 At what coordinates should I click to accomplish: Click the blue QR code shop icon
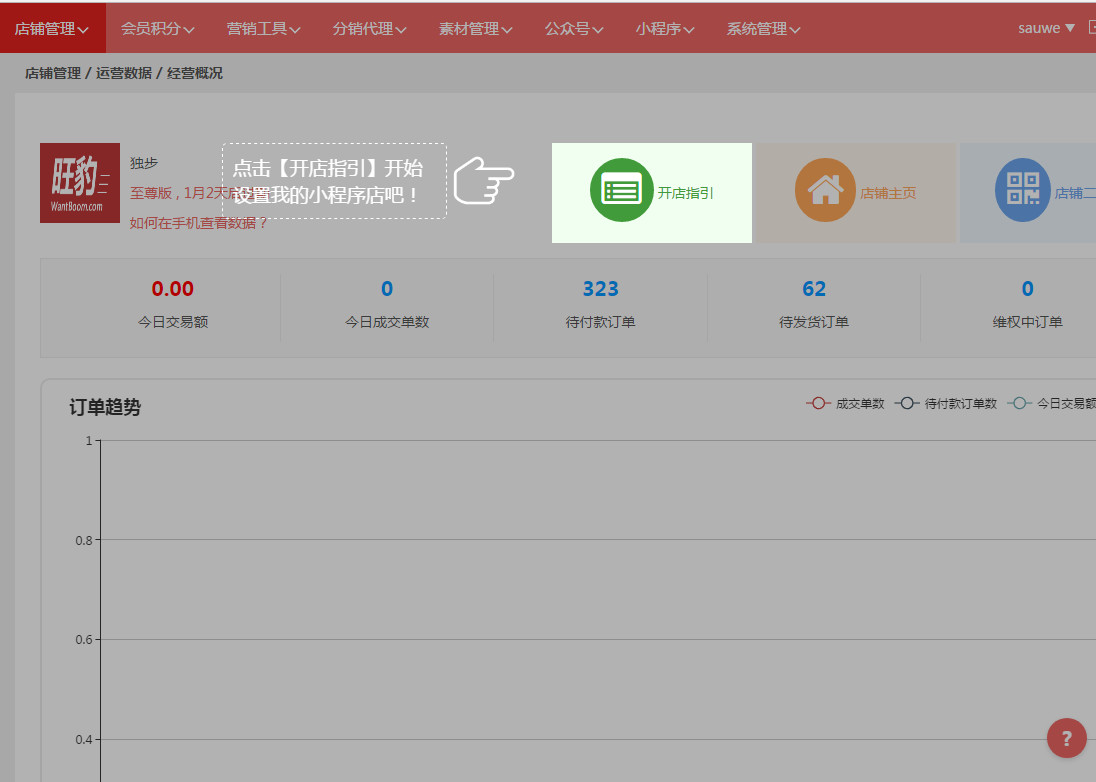1022,190
